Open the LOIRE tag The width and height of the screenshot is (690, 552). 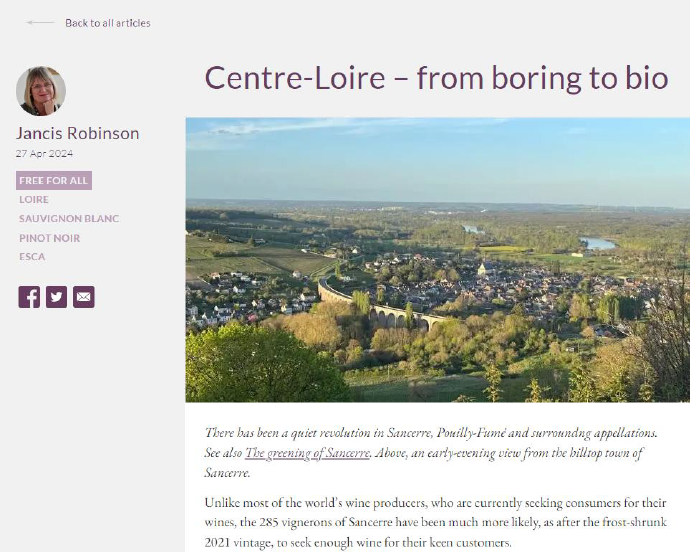pyautogui.click(x=34, y=200)
